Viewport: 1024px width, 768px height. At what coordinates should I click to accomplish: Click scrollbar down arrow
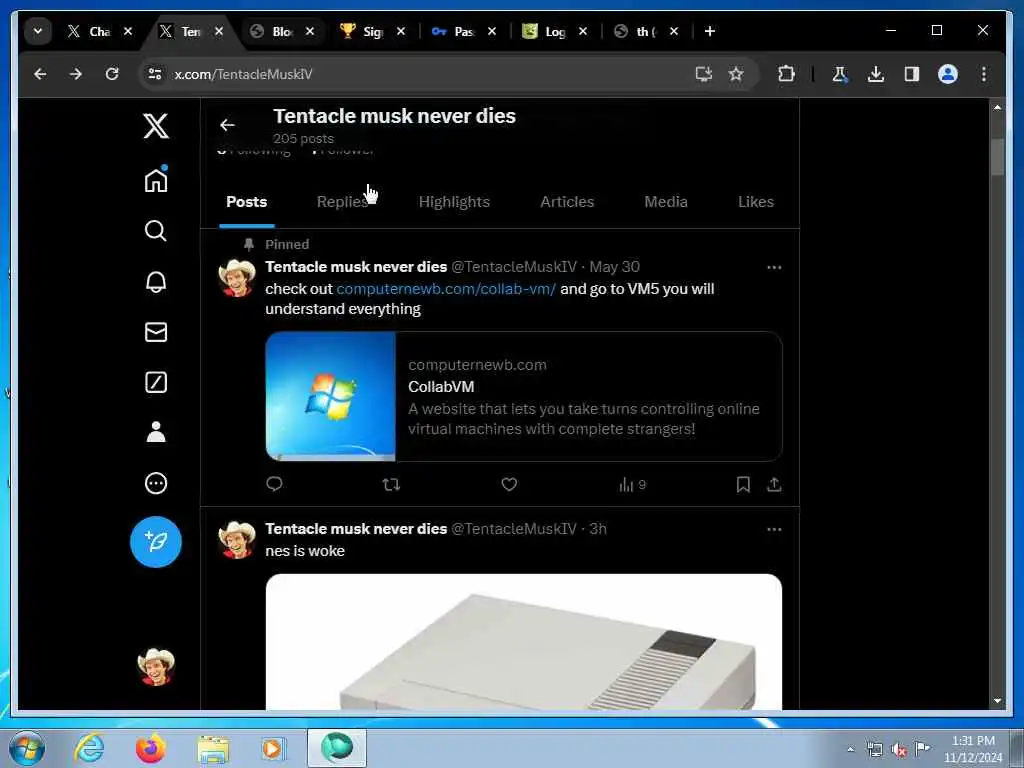tap(997, 701)
